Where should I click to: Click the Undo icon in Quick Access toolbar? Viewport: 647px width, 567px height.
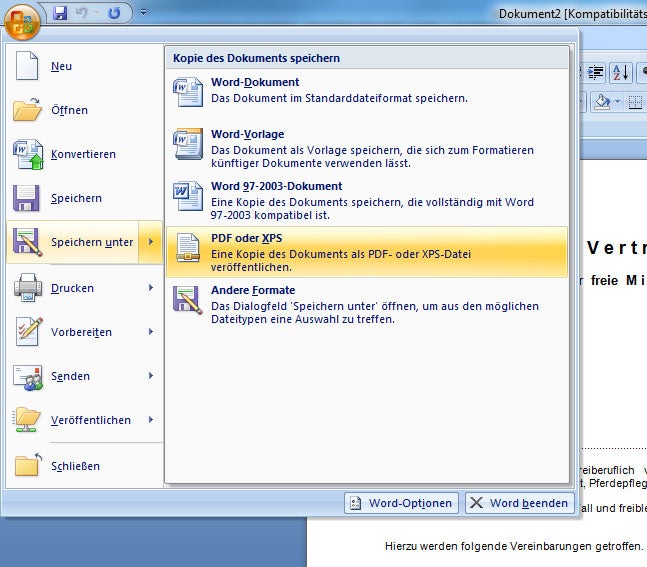[82, 13]
